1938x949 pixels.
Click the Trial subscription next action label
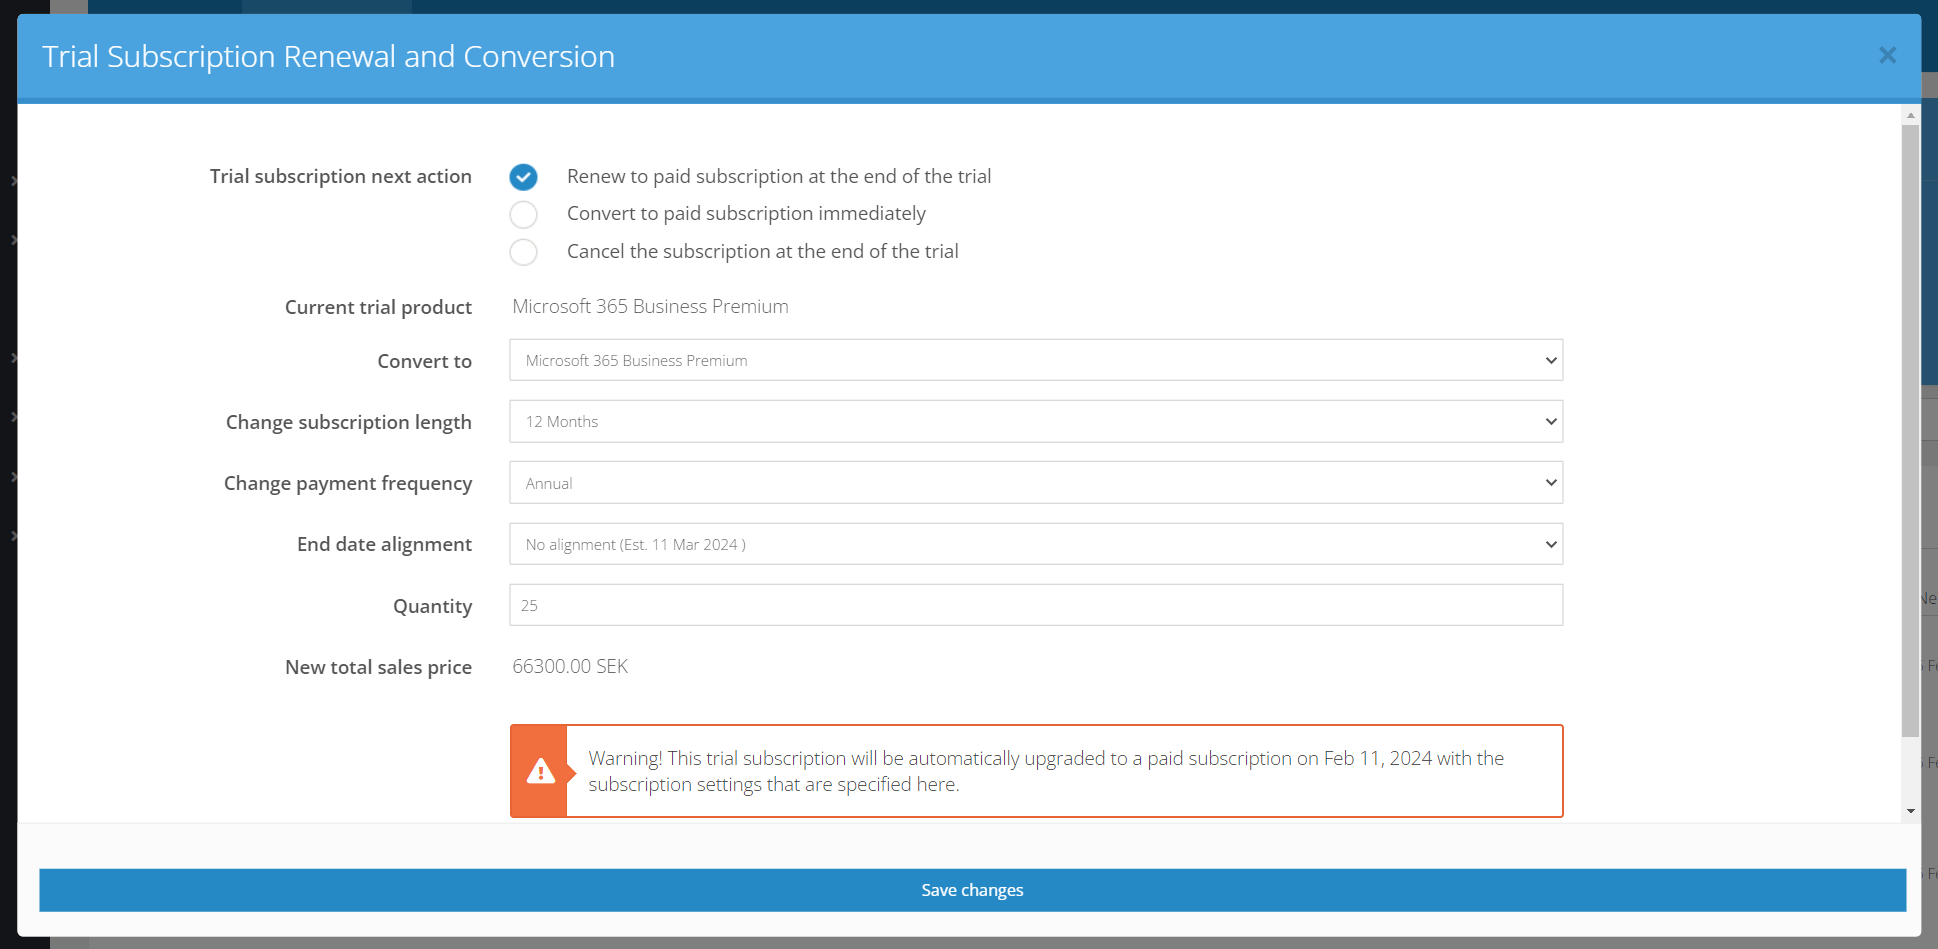[x=341, y=177]
